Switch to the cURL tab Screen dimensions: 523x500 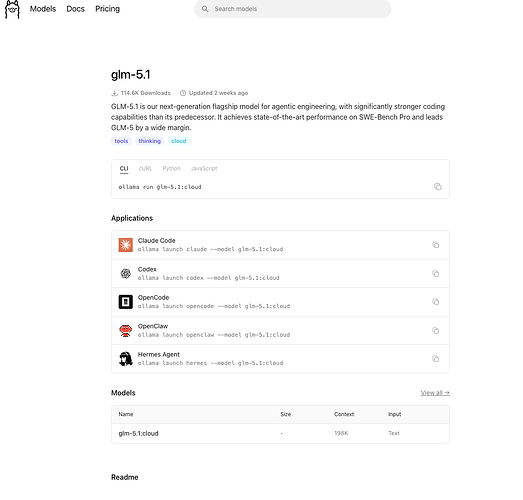pos(145,168)
